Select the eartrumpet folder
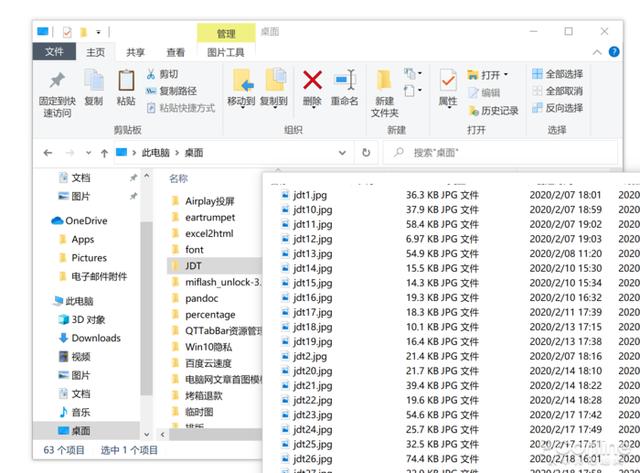This screenshot has height=473, width=640. 203,218
